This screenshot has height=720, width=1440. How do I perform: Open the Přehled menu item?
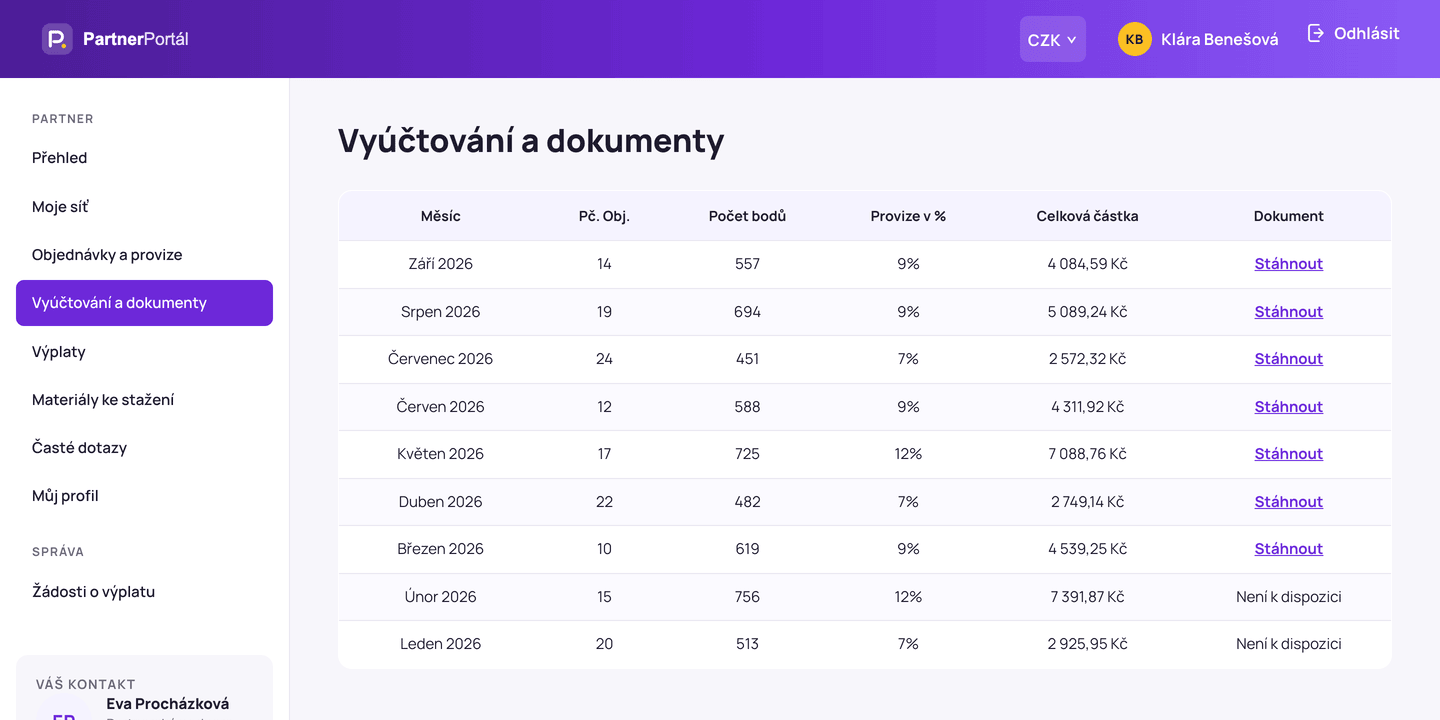144,158
